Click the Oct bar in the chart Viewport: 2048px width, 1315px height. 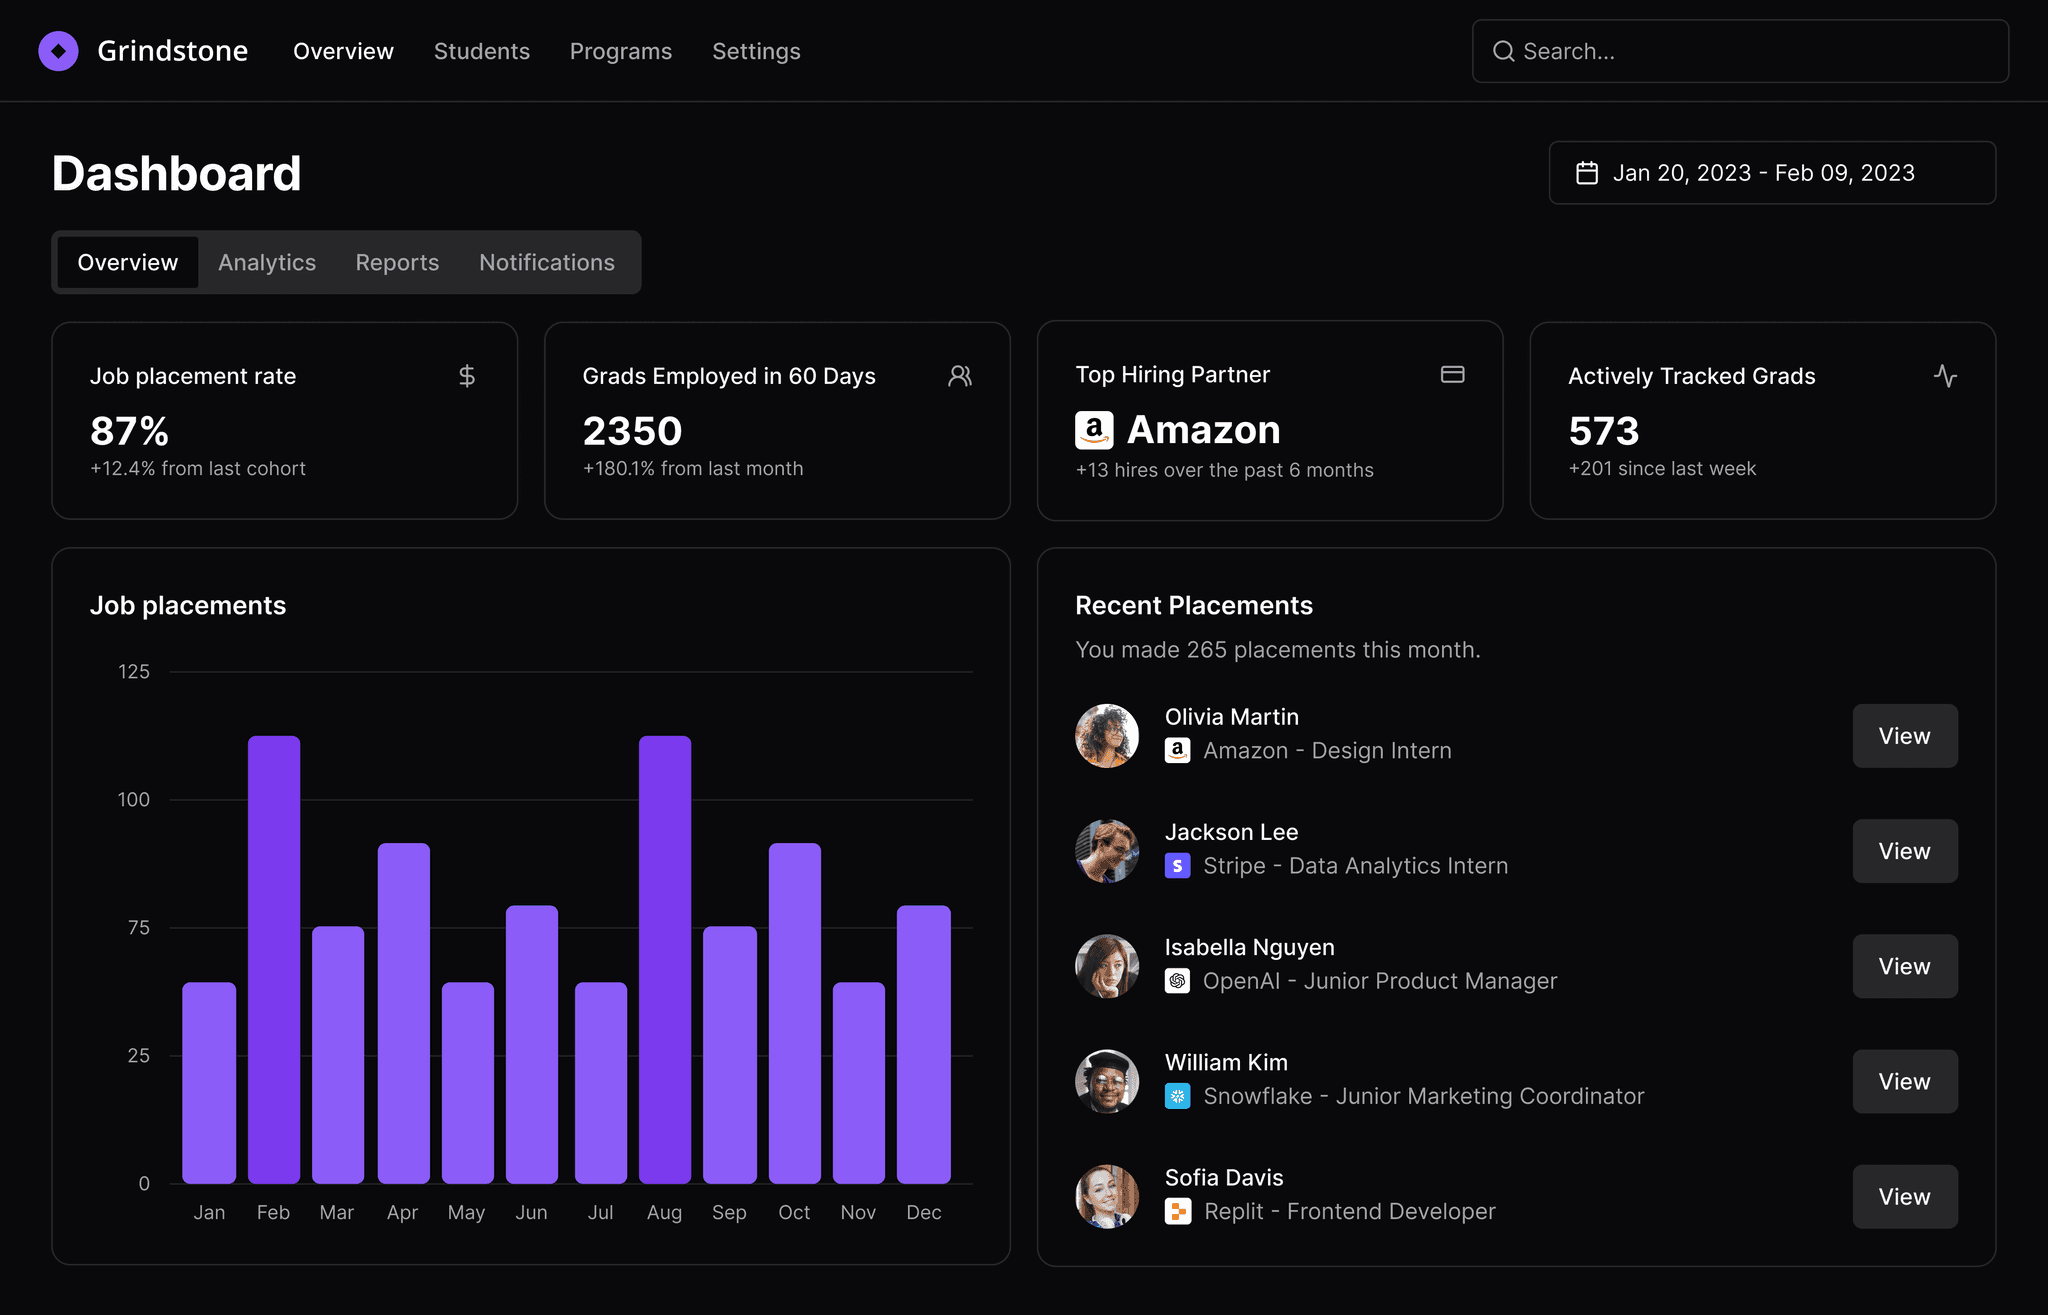pos(795,1013)
